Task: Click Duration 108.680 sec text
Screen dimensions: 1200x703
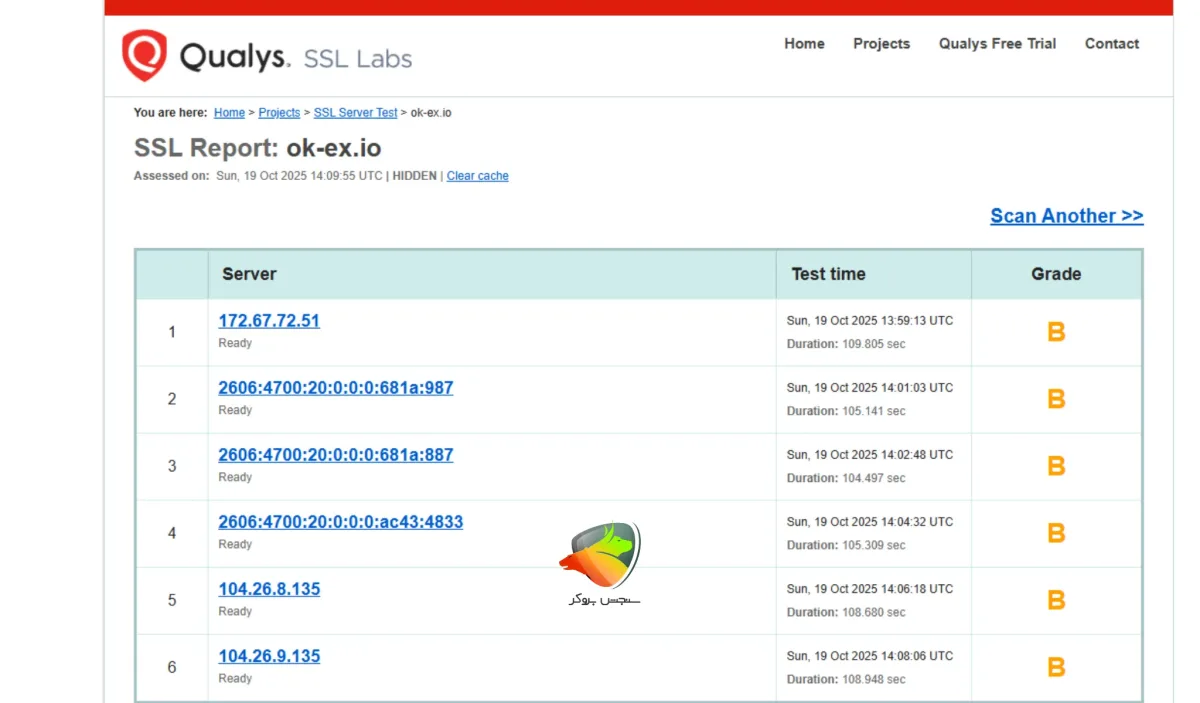Action: point(846,612)
